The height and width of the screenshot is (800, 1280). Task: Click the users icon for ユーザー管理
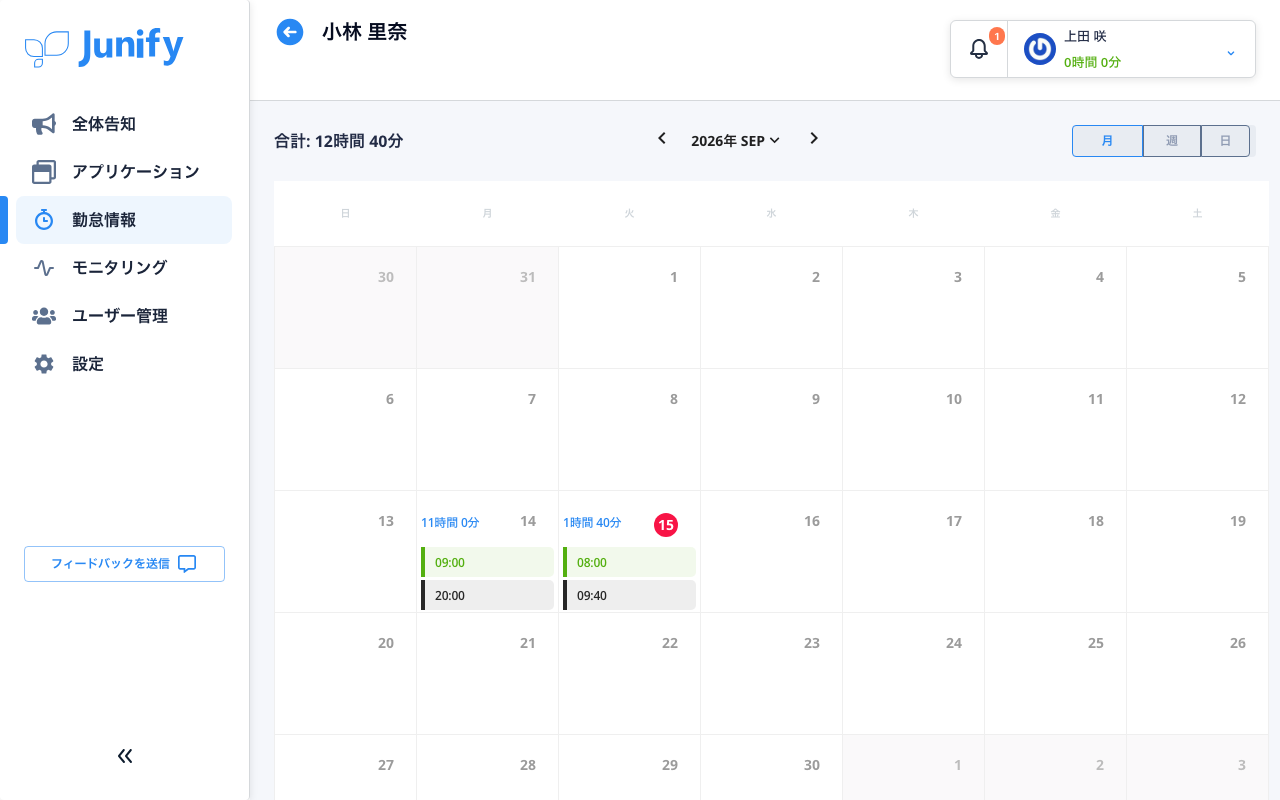point(44,316)
